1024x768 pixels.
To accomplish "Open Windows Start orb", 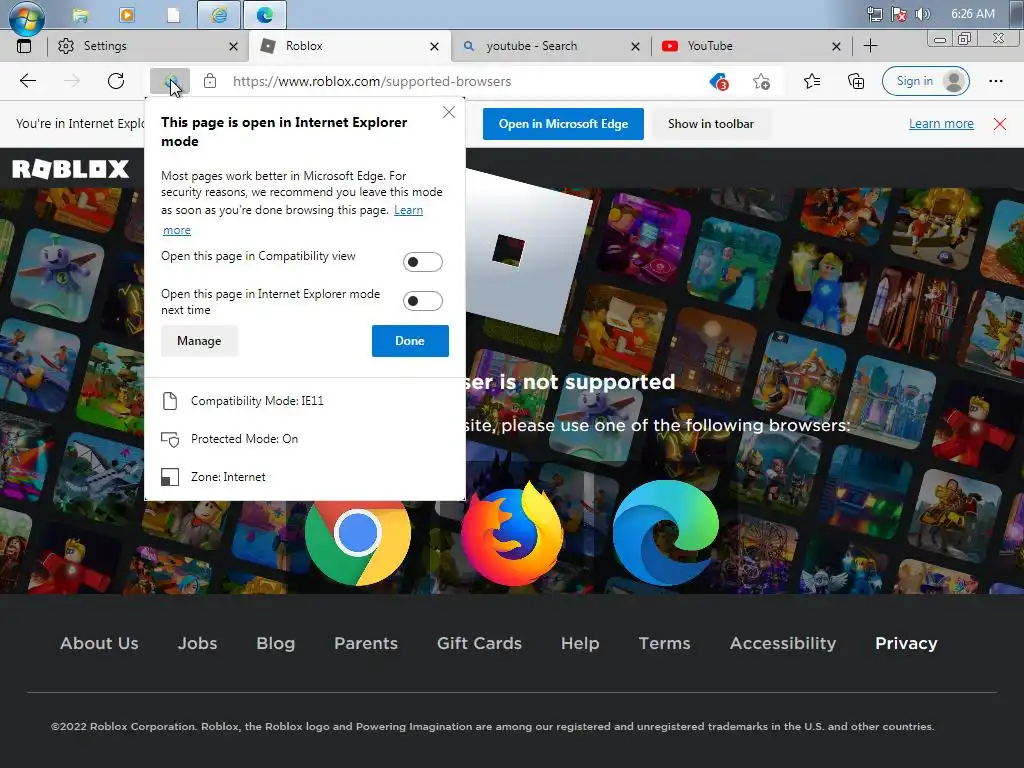I will pos(27,17).
